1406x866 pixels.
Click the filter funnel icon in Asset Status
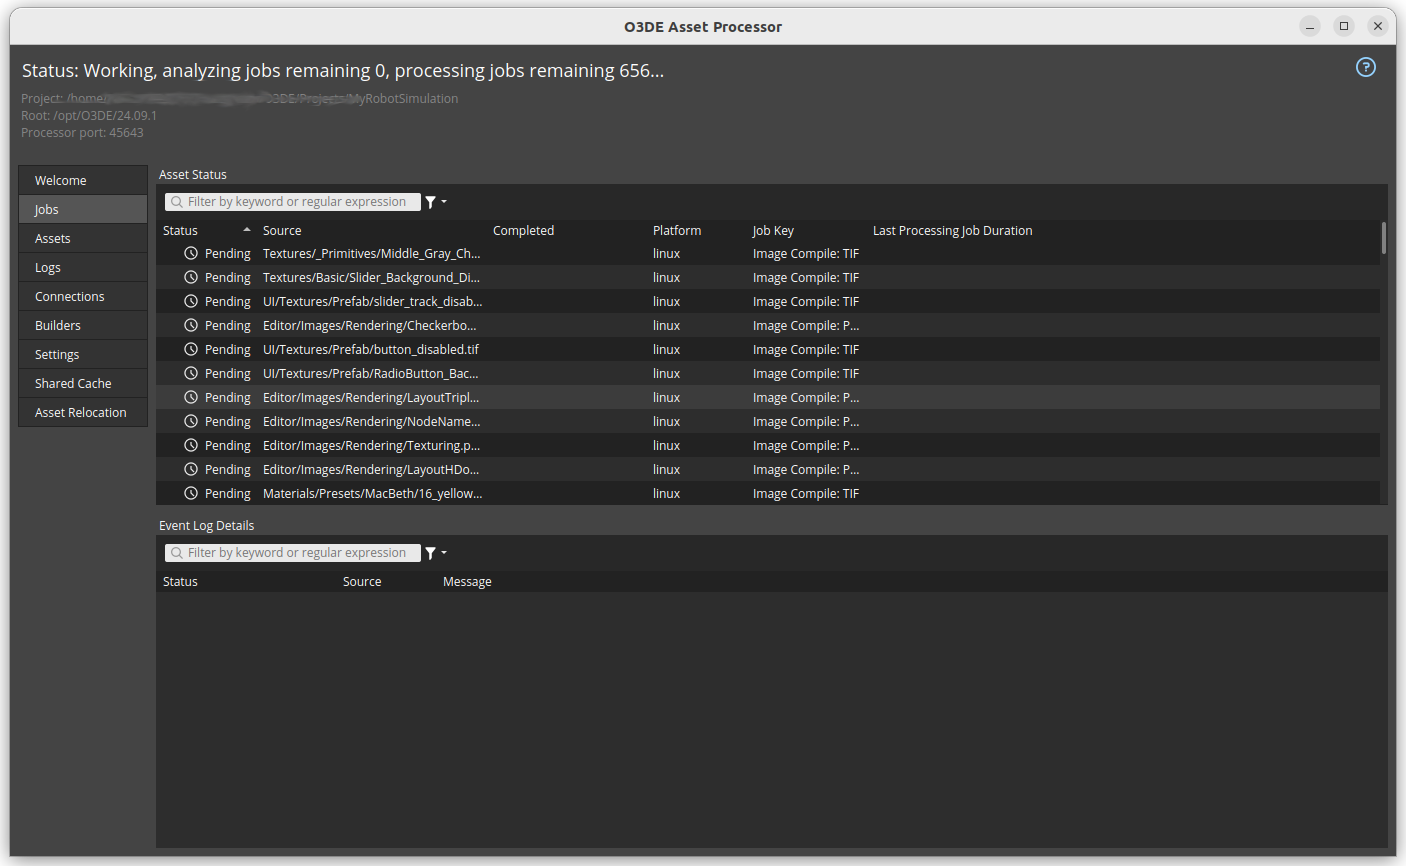tap(430, 202)
